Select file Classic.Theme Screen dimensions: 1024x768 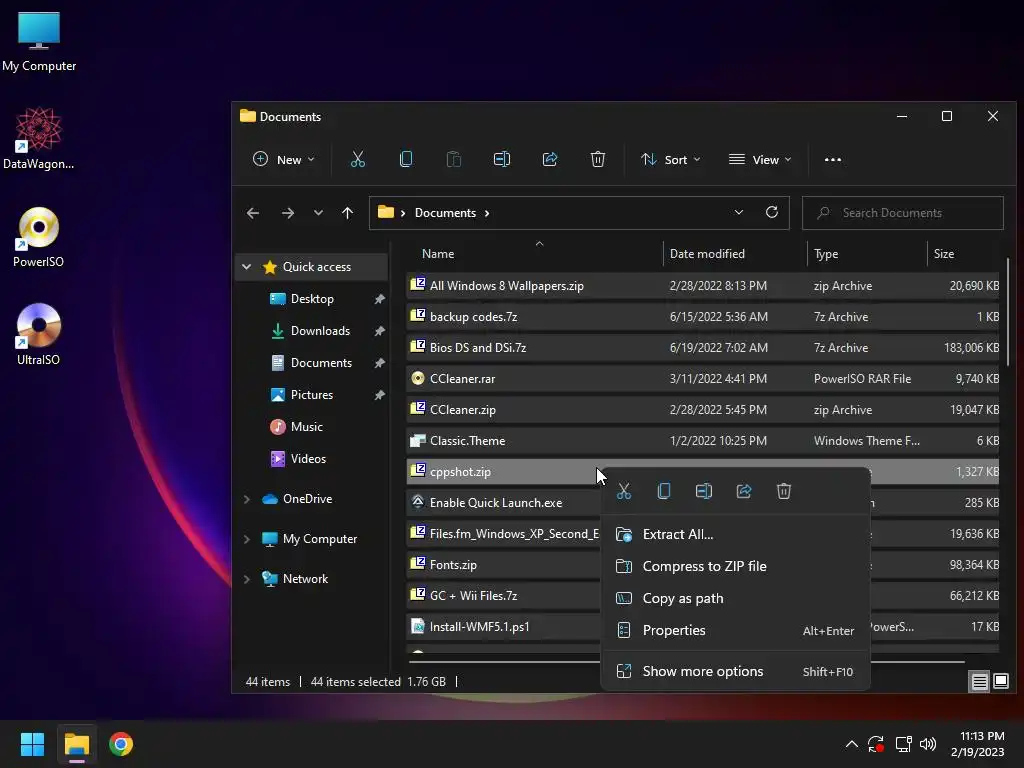[703, 441]
